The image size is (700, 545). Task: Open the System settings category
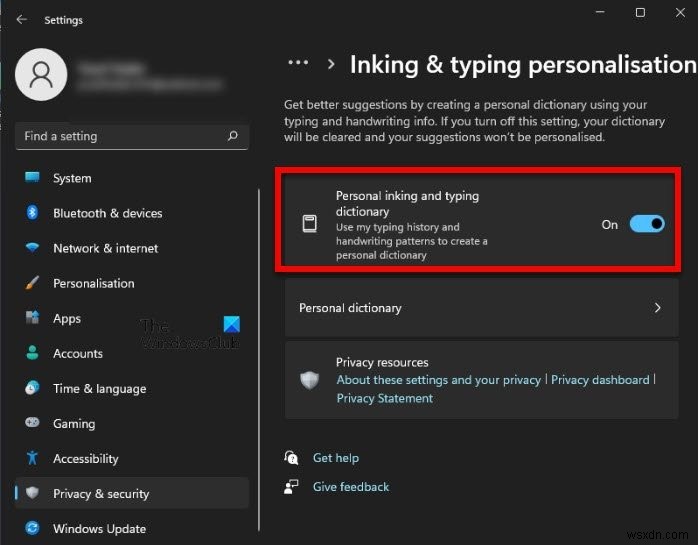click(131, 178)
